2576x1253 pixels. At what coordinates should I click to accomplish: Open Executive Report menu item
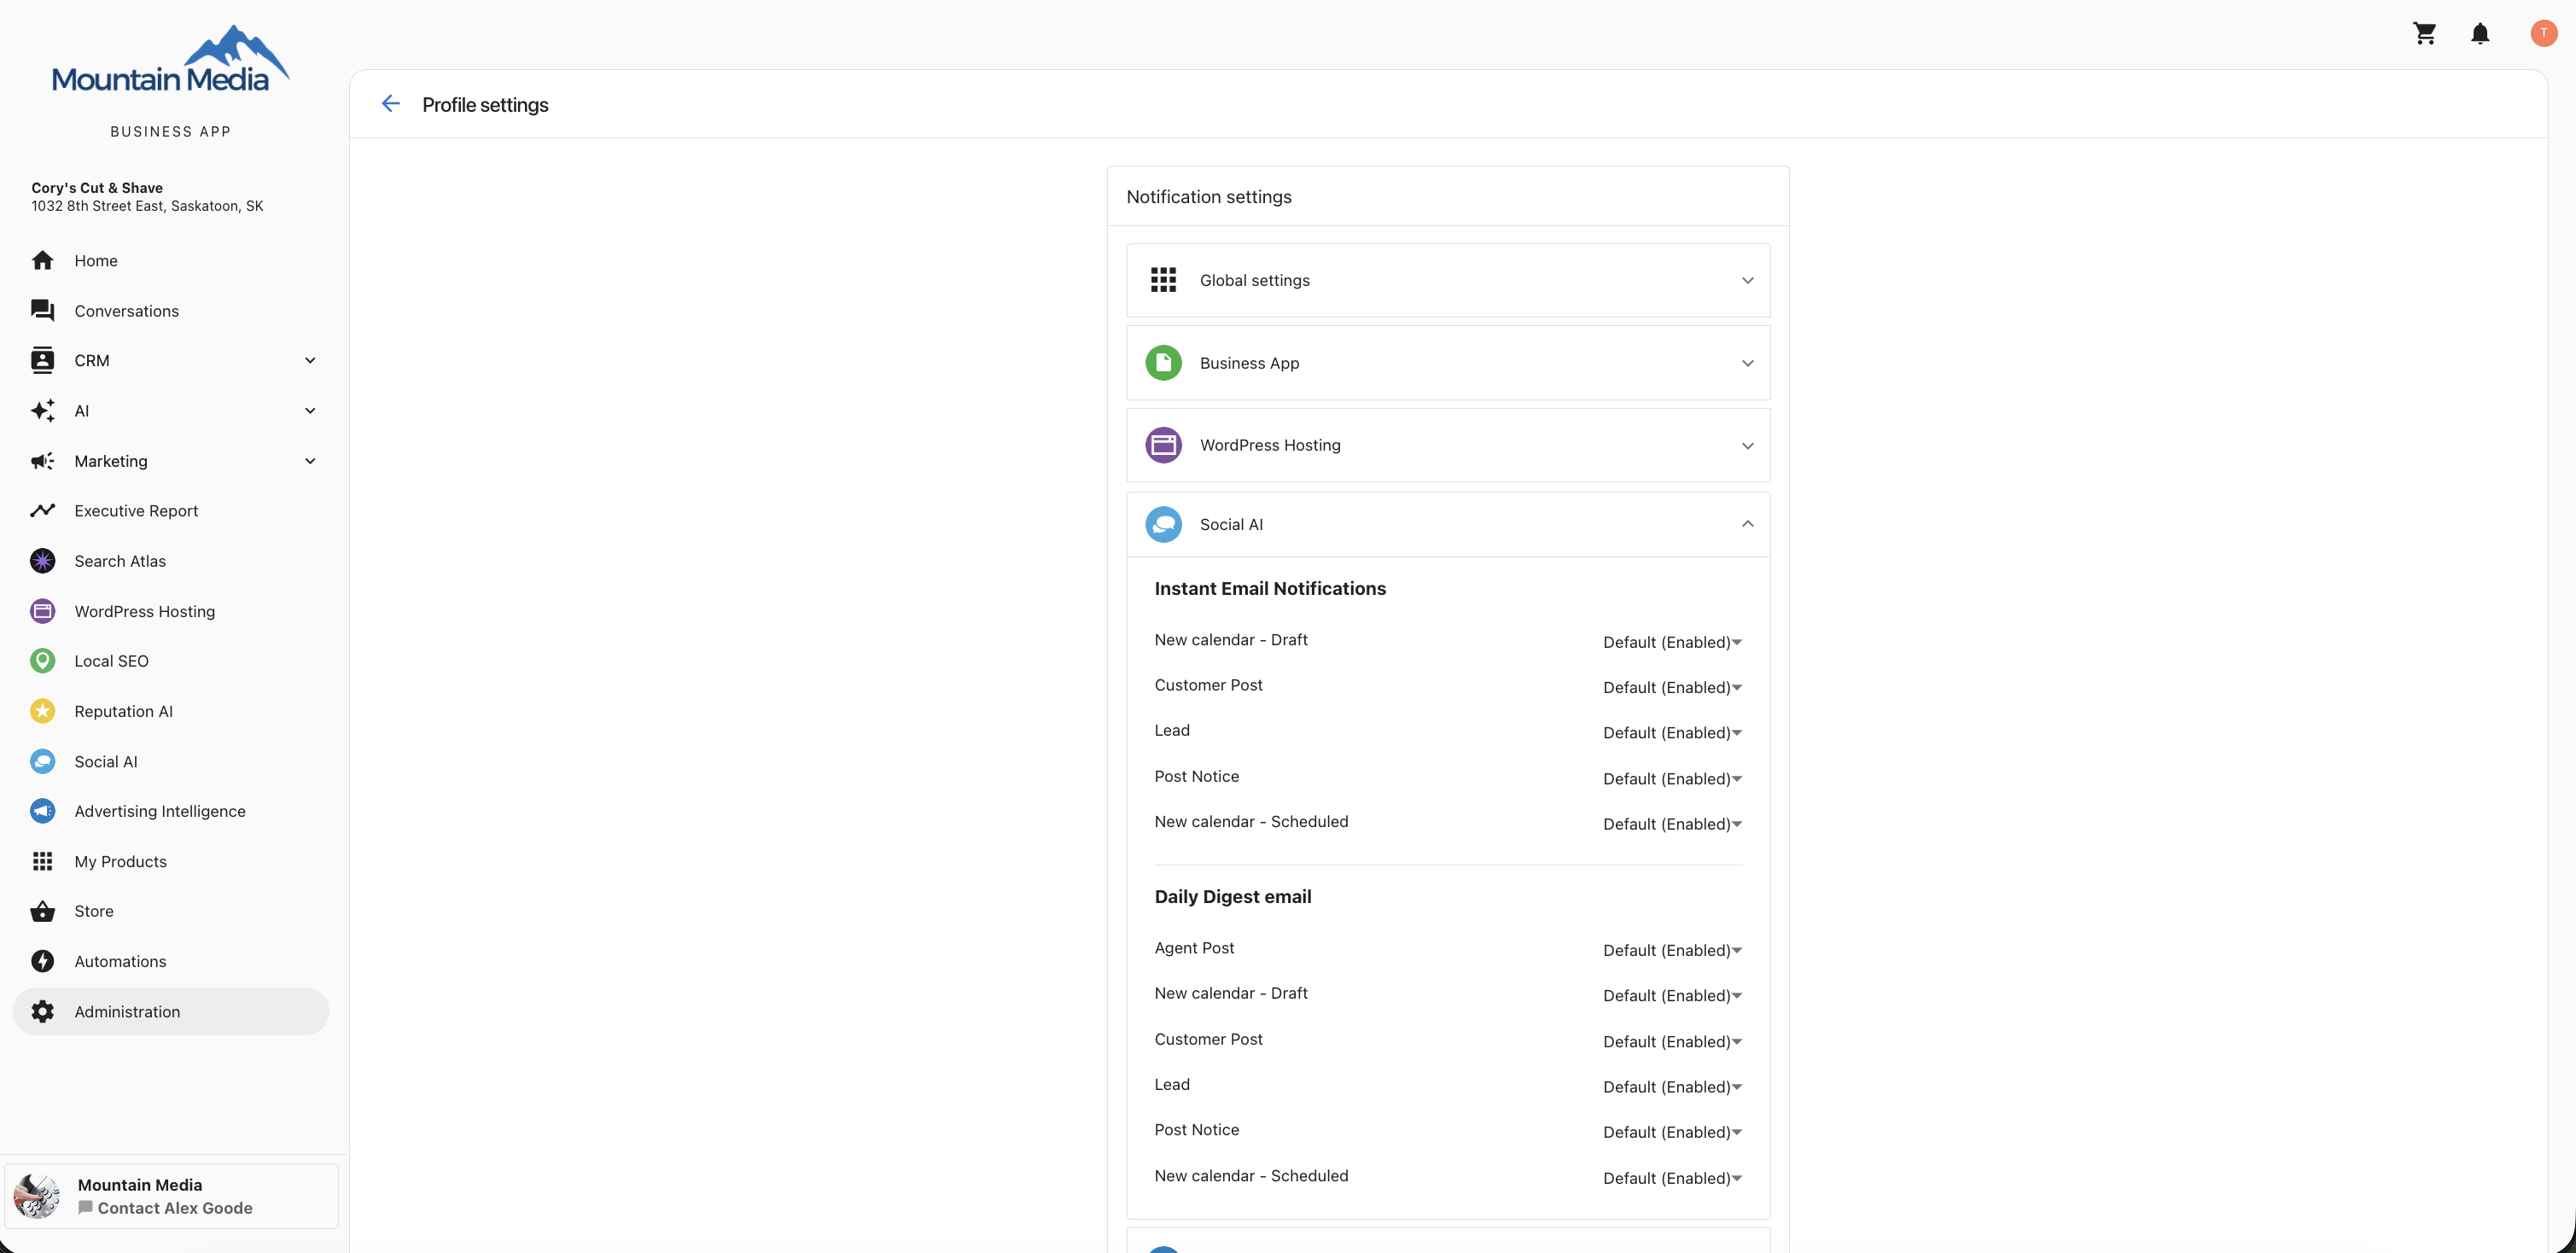coord(171,511)
